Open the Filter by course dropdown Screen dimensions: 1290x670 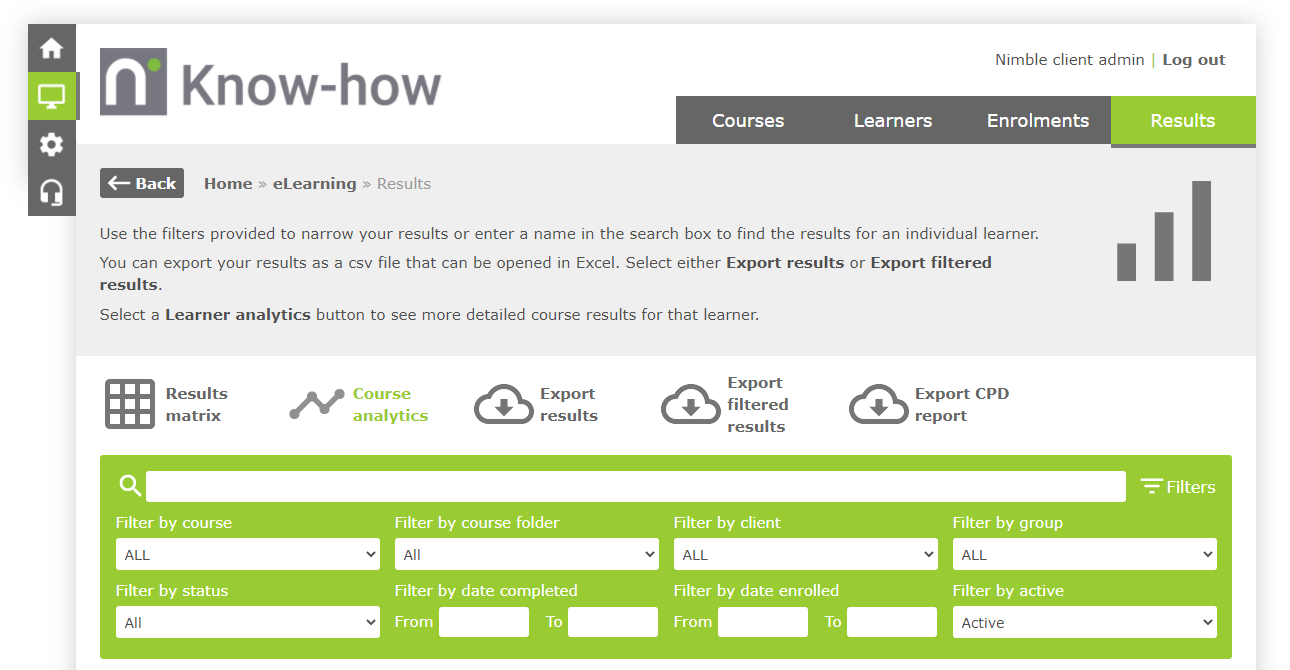248,554
